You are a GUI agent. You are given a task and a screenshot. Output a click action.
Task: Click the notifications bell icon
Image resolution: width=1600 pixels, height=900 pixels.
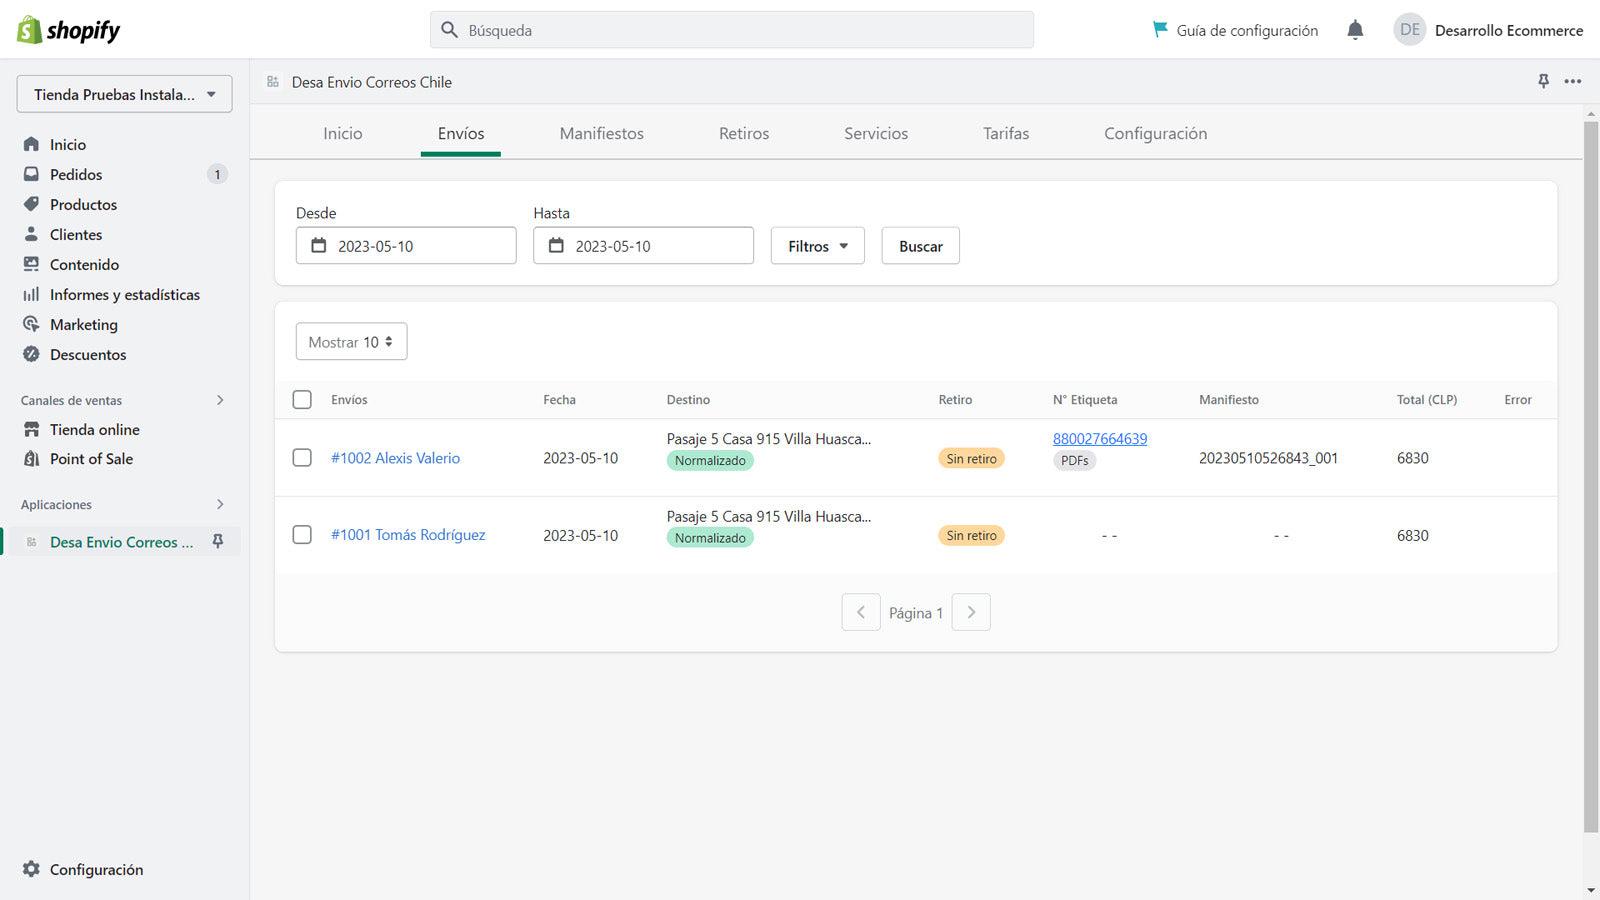(x=1355, y=30)
